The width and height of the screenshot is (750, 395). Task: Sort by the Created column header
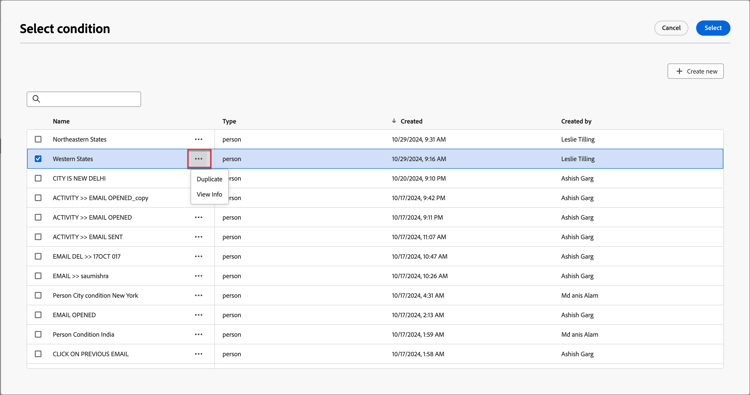click(411, 121)
